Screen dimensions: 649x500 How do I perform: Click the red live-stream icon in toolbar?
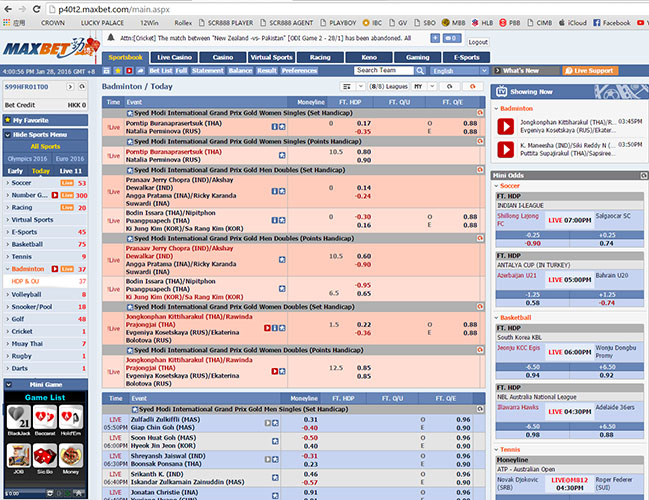[129, 71]
